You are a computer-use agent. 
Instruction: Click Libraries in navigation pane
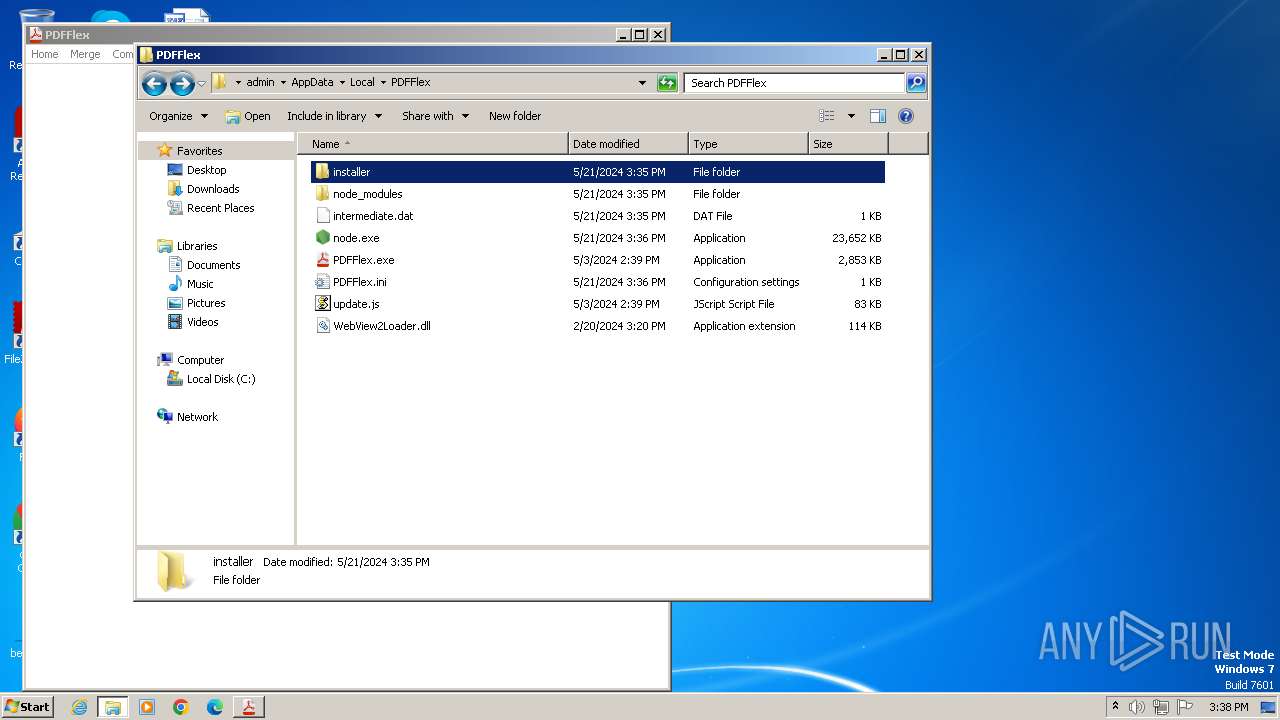pyautogui.click(x=197, y=246)
